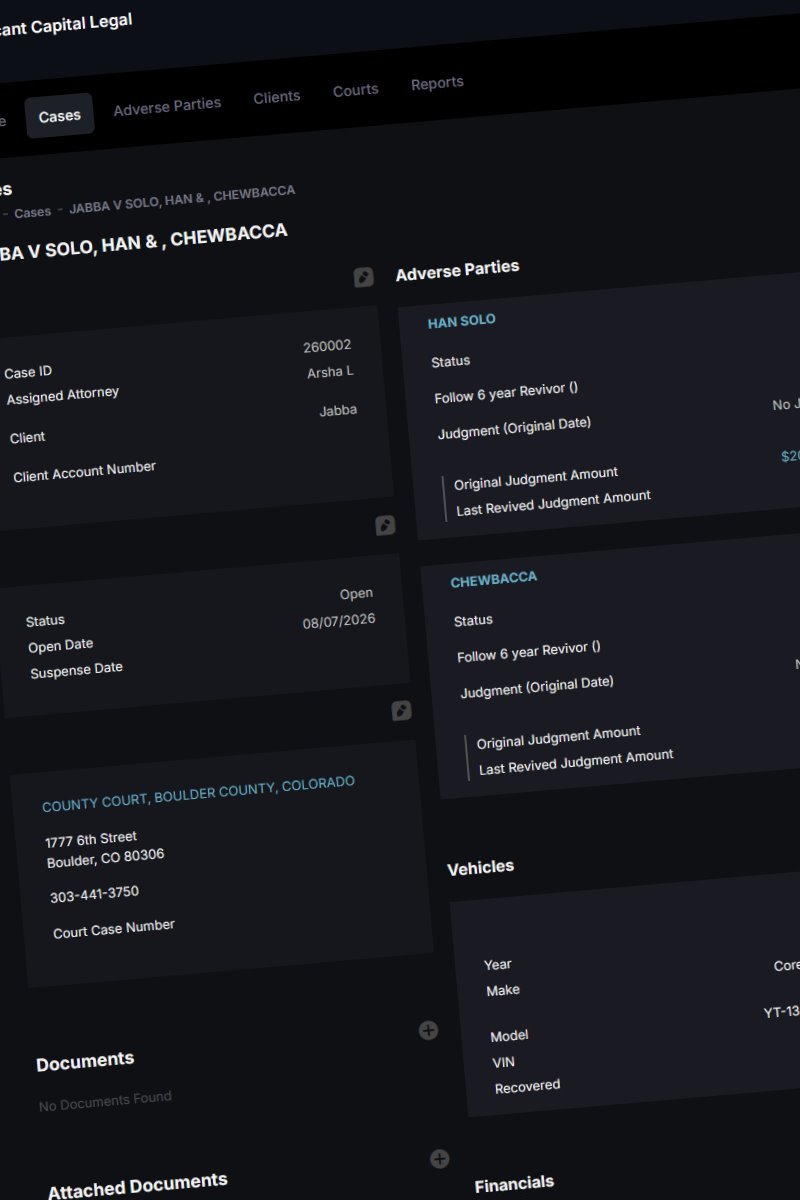Select the open date 08/07/2026
The image size is (800, 1200).
tap(339, 621)
